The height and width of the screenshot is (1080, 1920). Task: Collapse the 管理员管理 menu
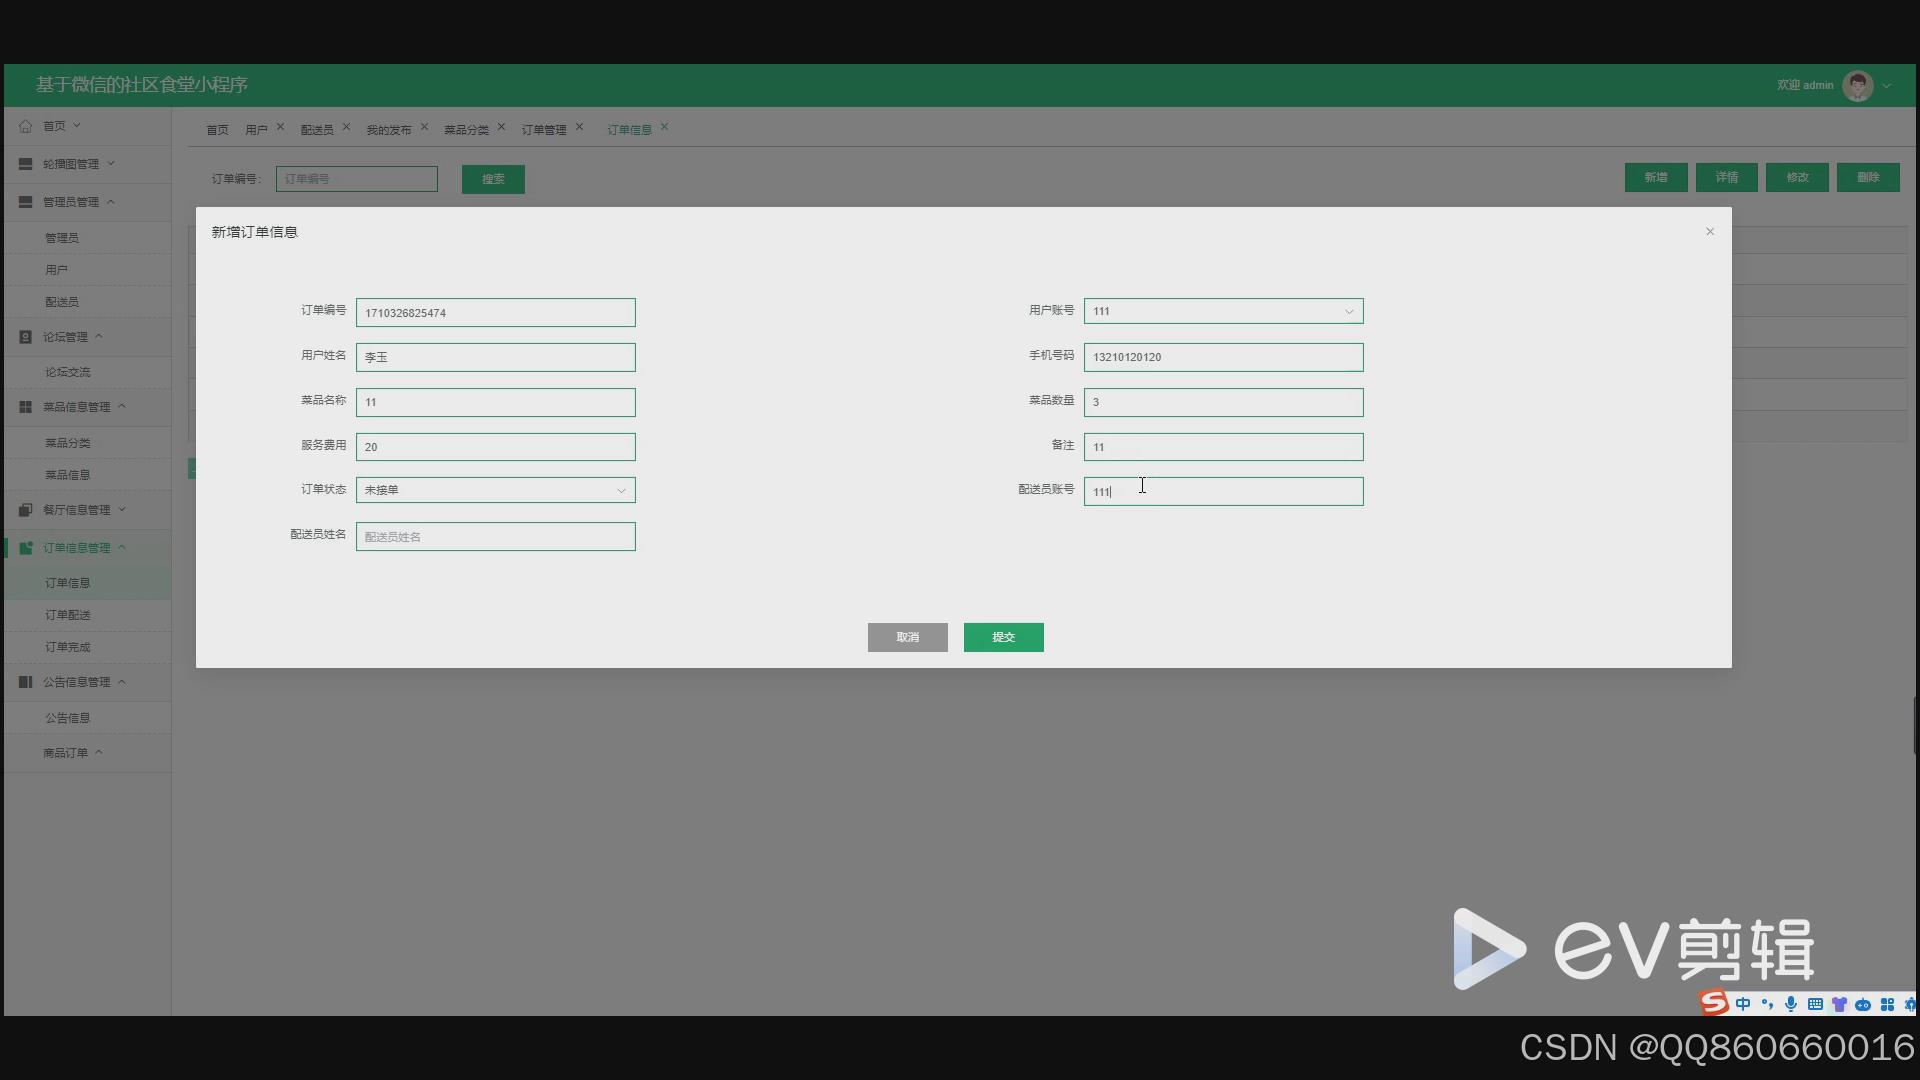(70, 202)
